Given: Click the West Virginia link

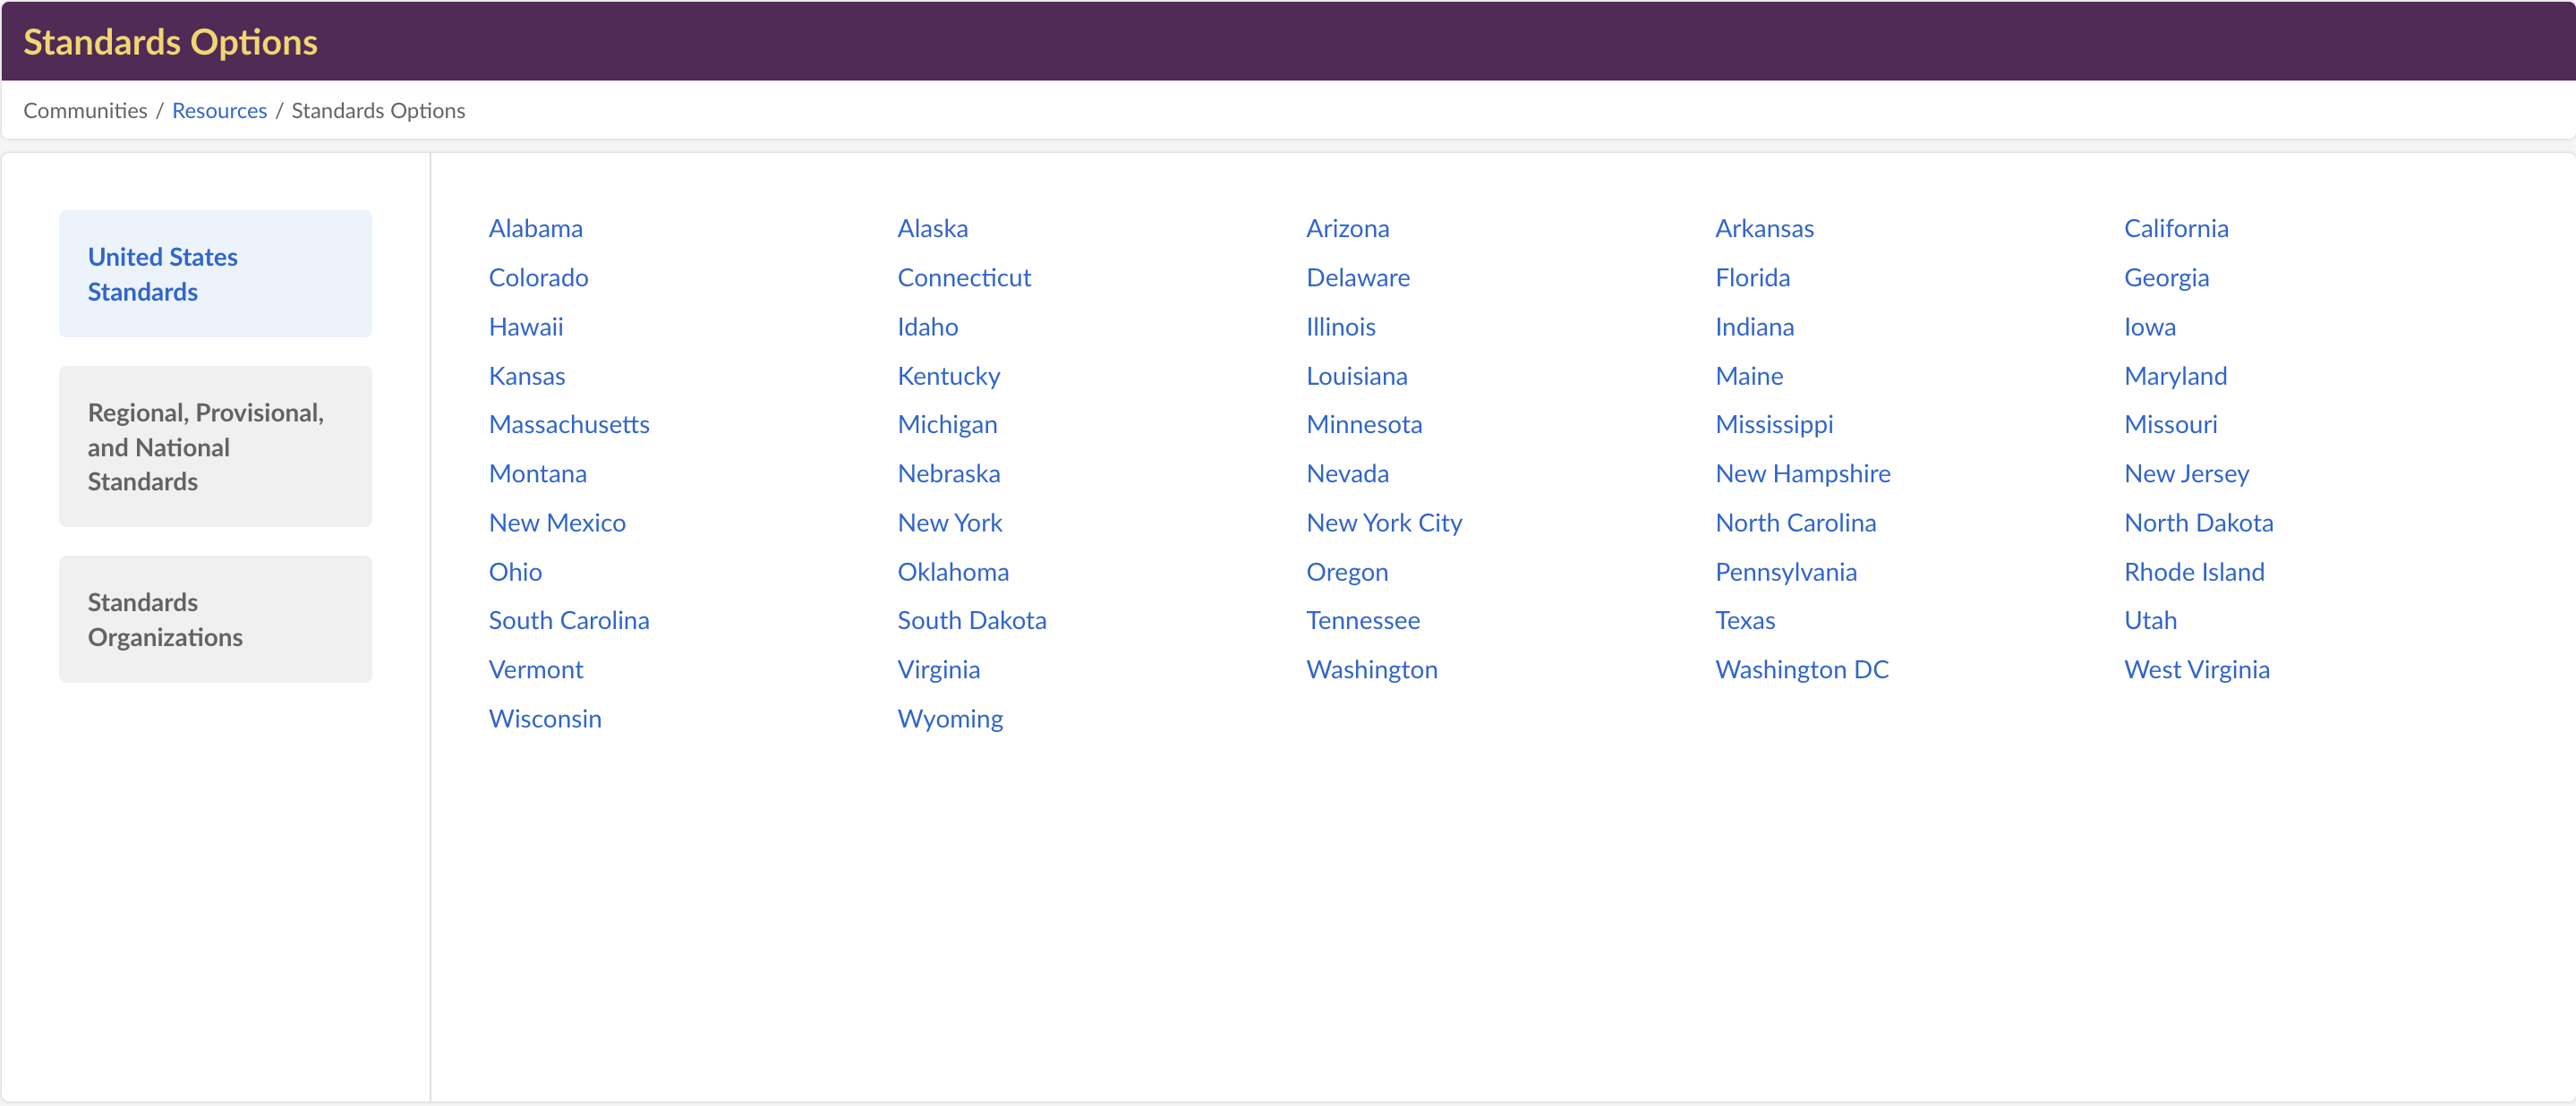Looking at the screenshot, I should pos(2196,669).
